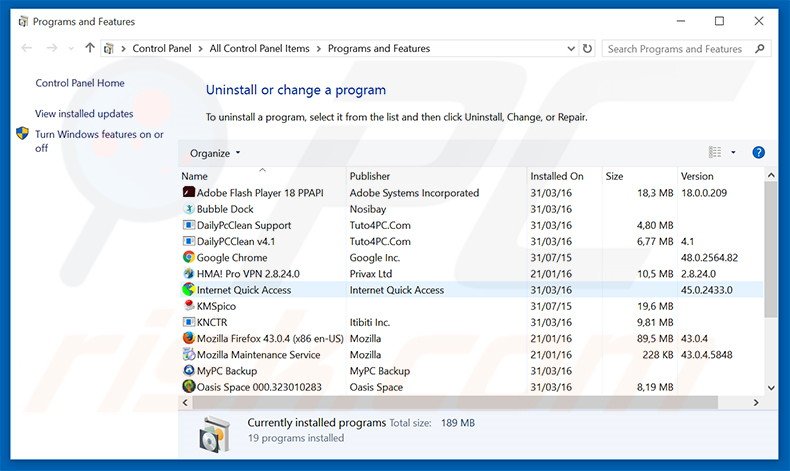Viewport: 790px width, 471px height.
Task: Open the Organize dropdown menu
Action: pos(215,153)
